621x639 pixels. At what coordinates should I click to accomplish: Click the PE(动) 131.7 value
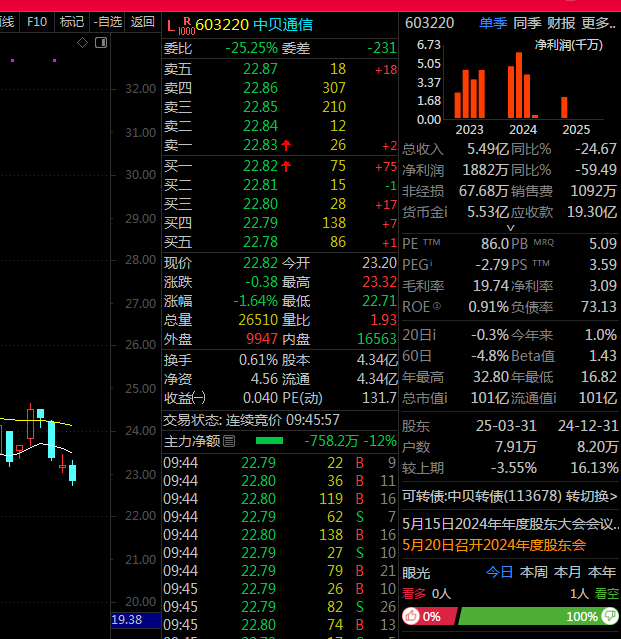(379, 398)
